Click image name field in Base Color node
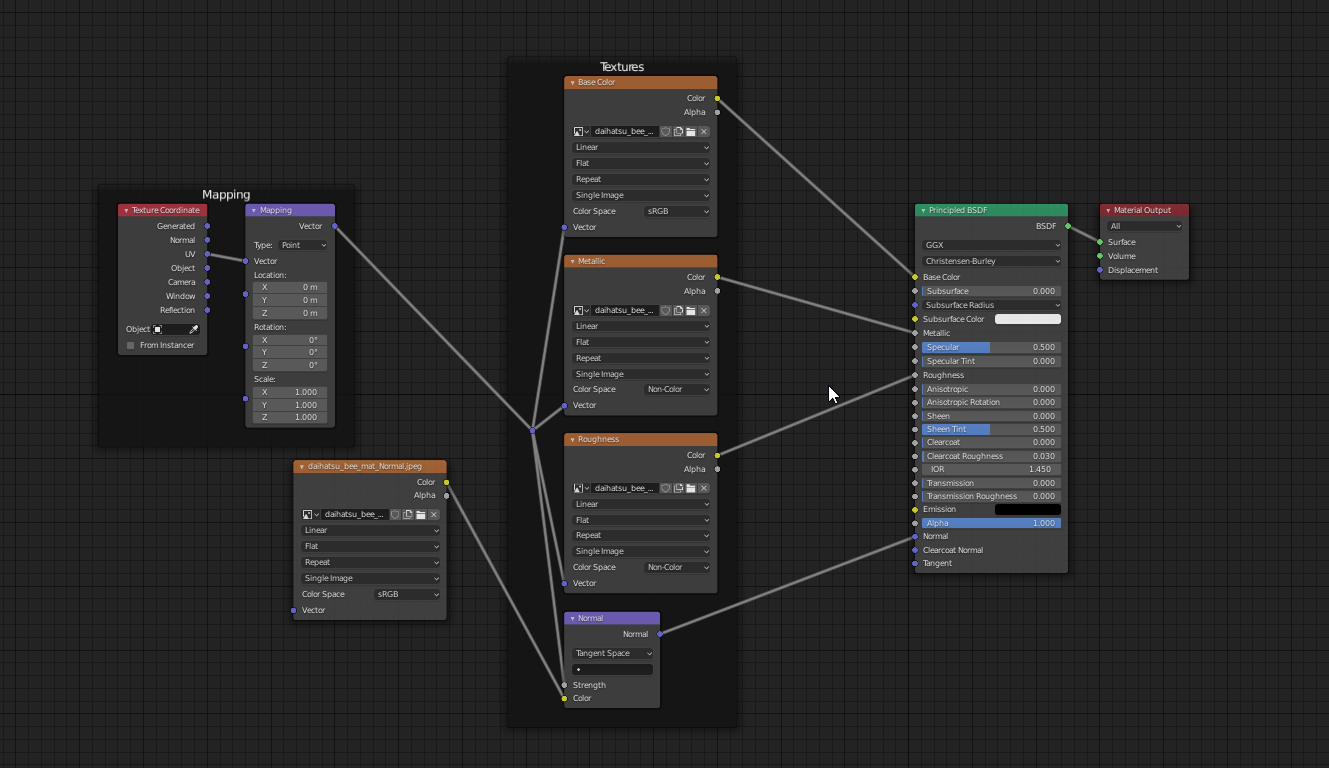This screenshot has height=768, width=1329. [x=624, y=131]
